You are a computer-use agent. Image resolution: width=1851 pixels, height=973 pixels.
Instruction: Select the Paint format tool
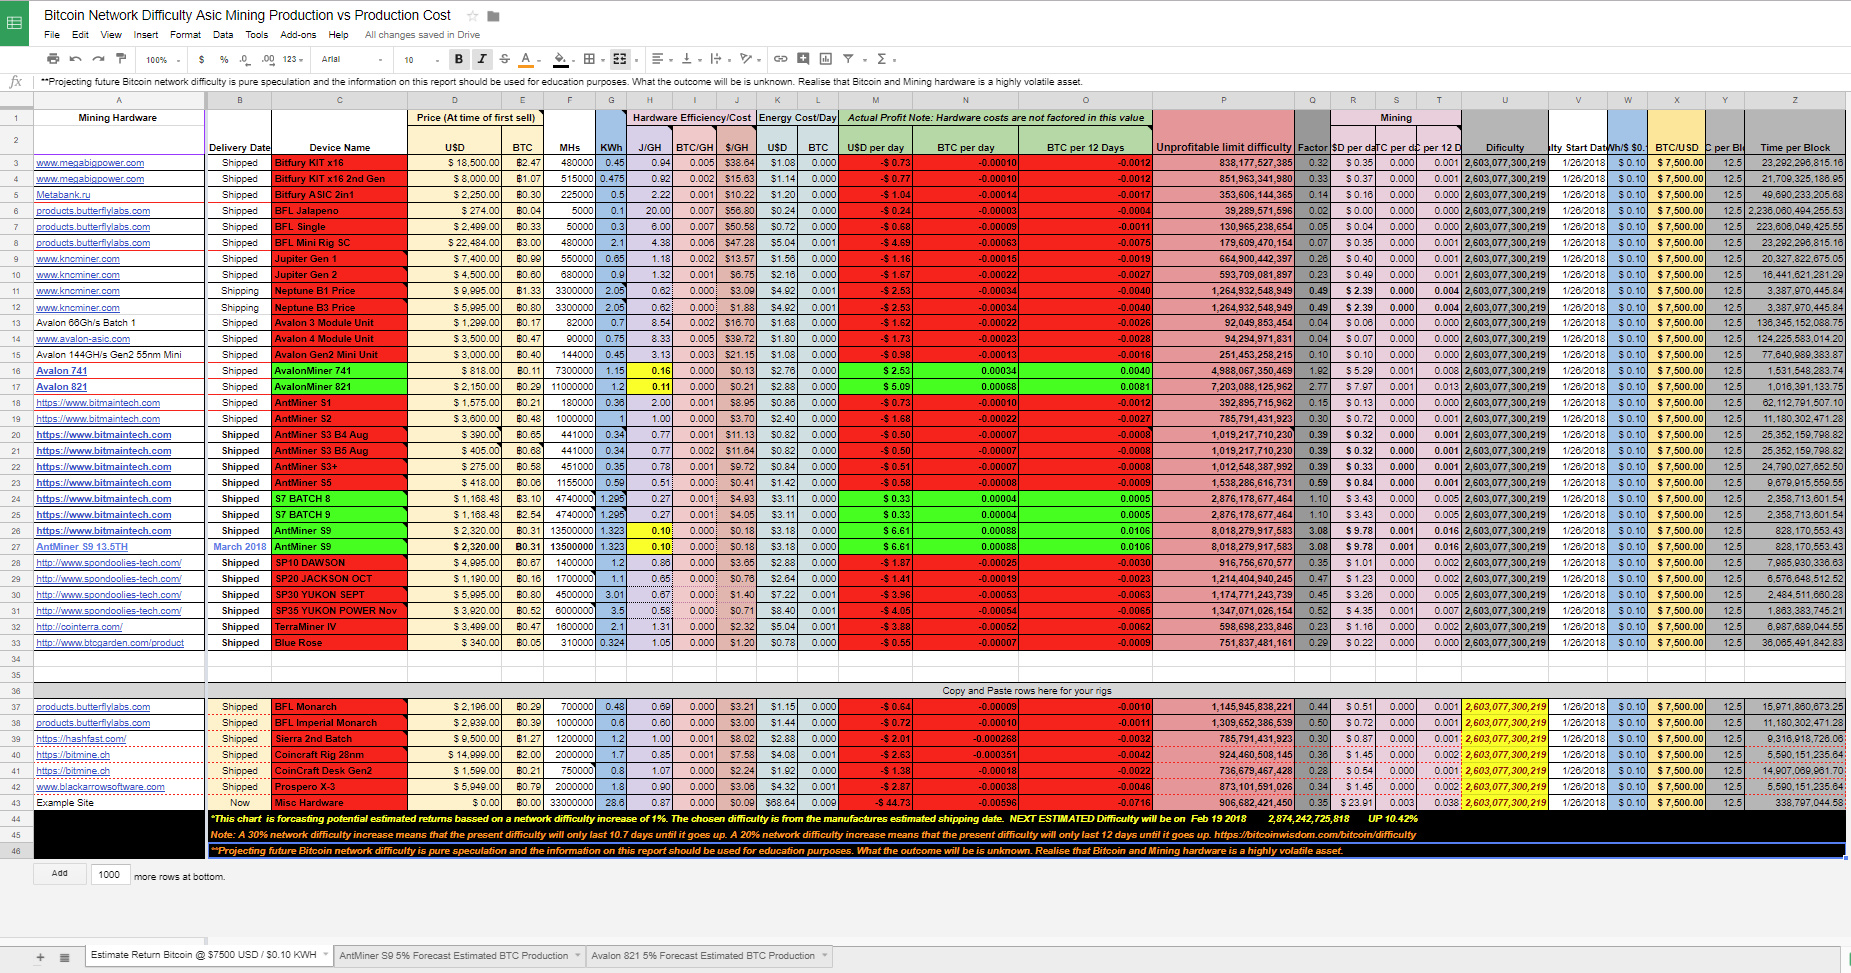121,59
